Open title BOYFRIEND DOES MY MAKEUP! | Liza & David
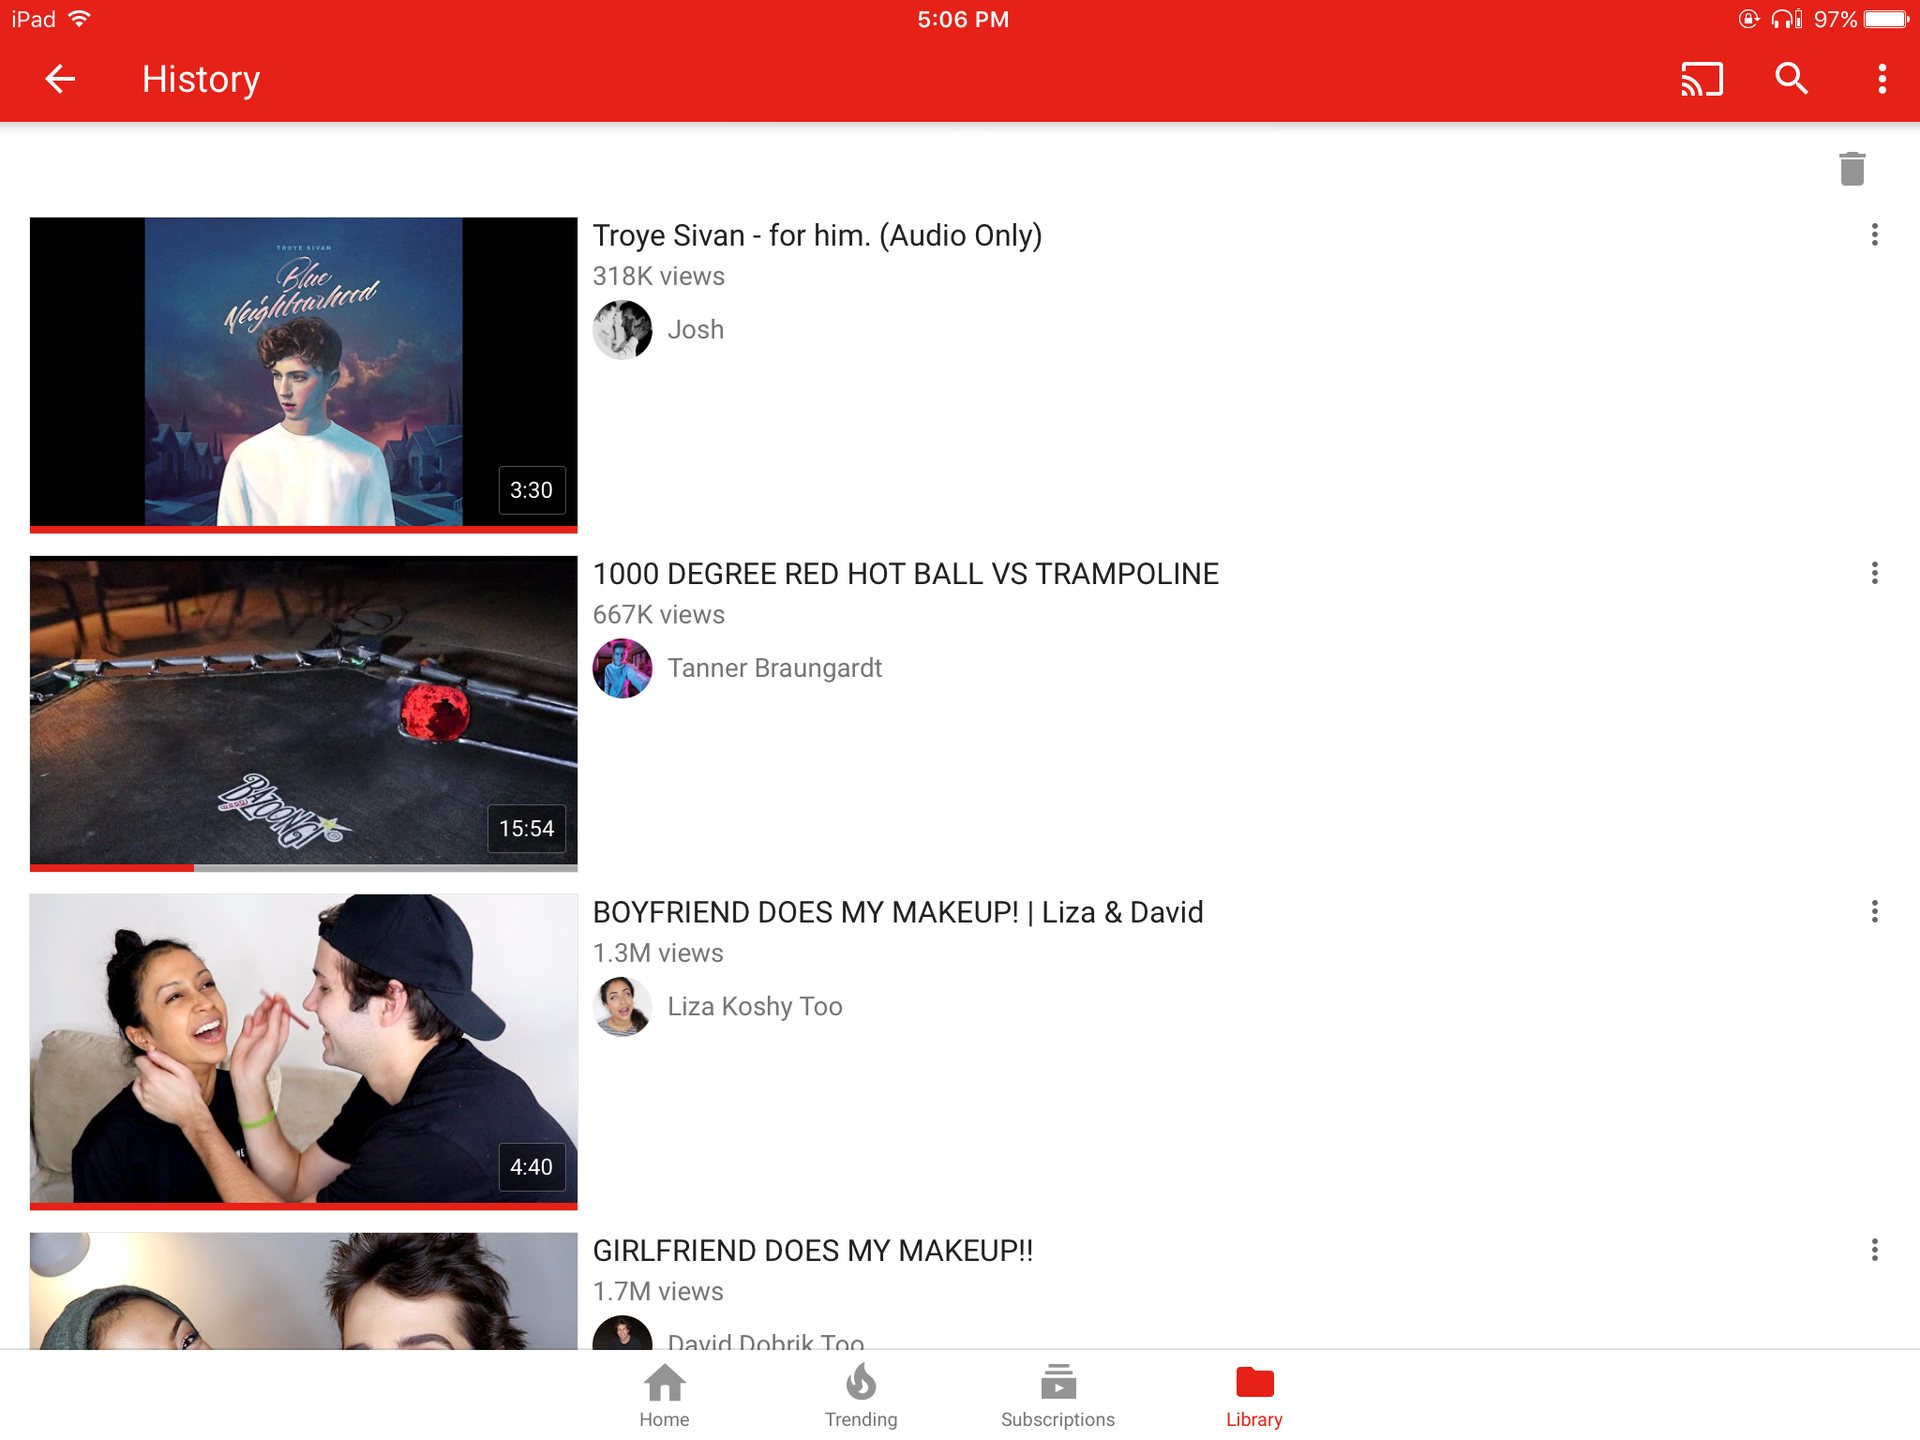Viewport: 1920px width, 1440px height. [x=898, y=912]
